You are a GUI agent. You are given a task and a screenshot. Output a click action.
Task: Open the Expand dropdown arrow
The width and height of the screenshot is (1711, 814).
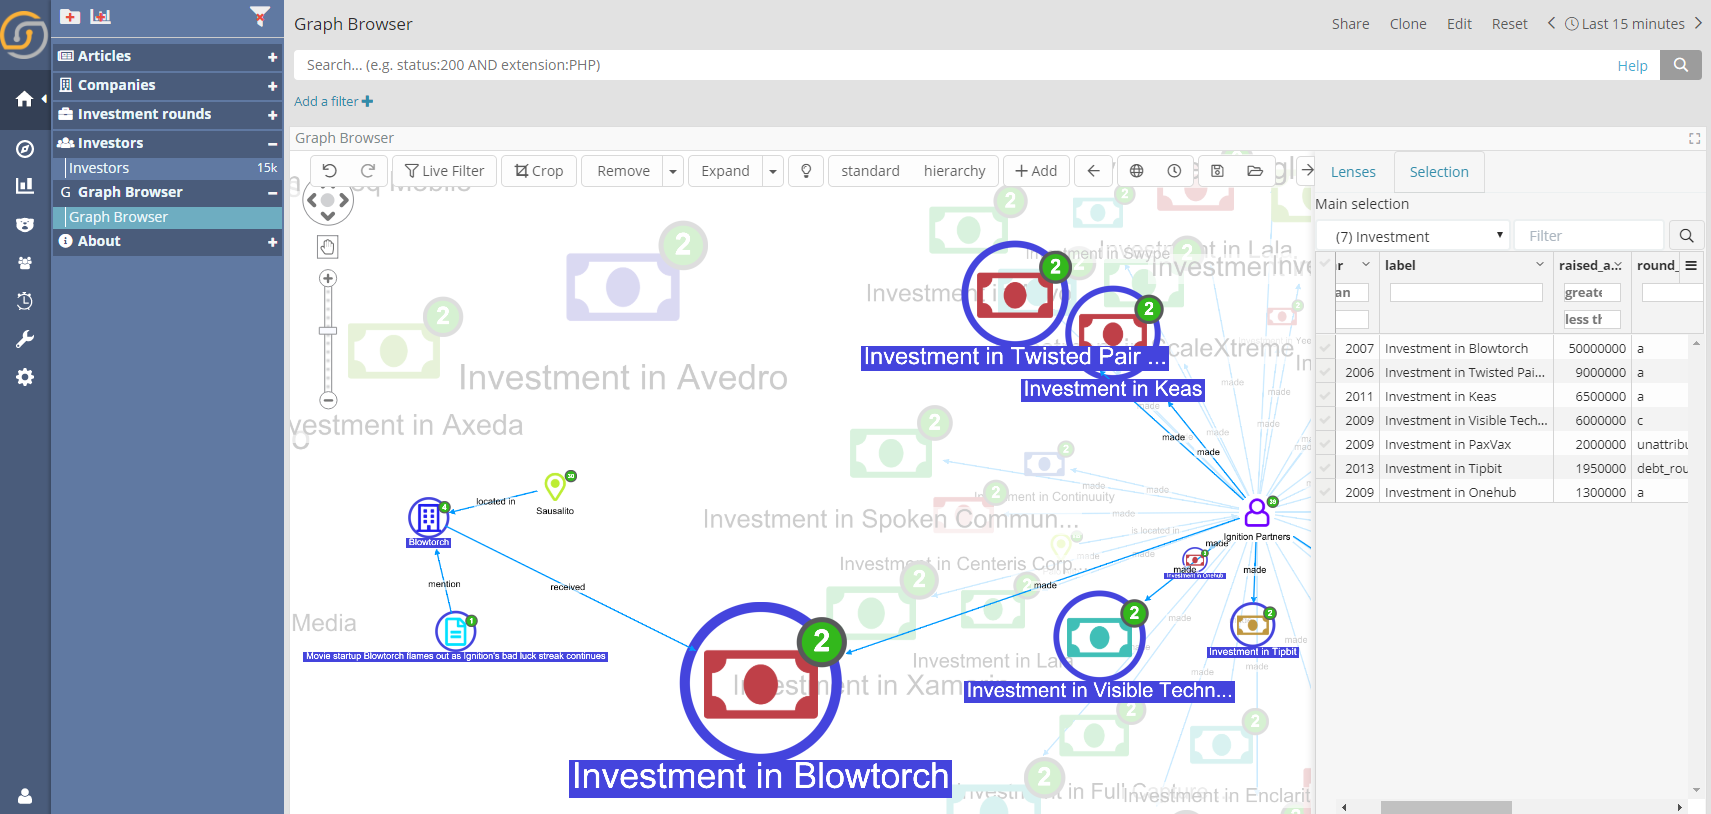772,171
